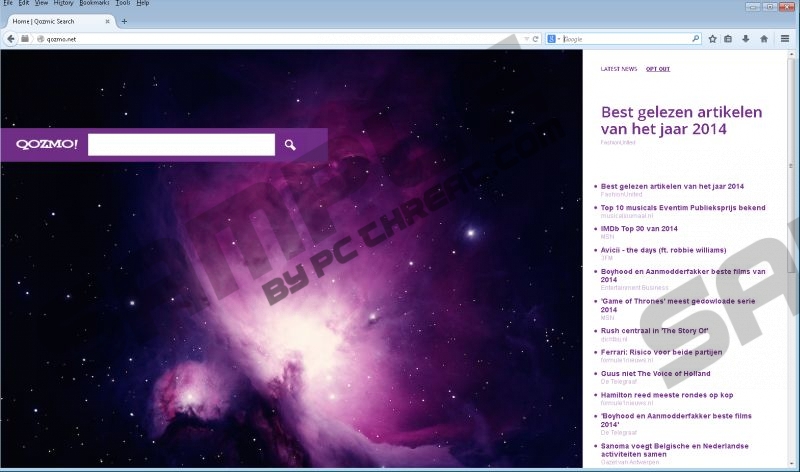Reload the page with the refresh icon

point(536,39)
